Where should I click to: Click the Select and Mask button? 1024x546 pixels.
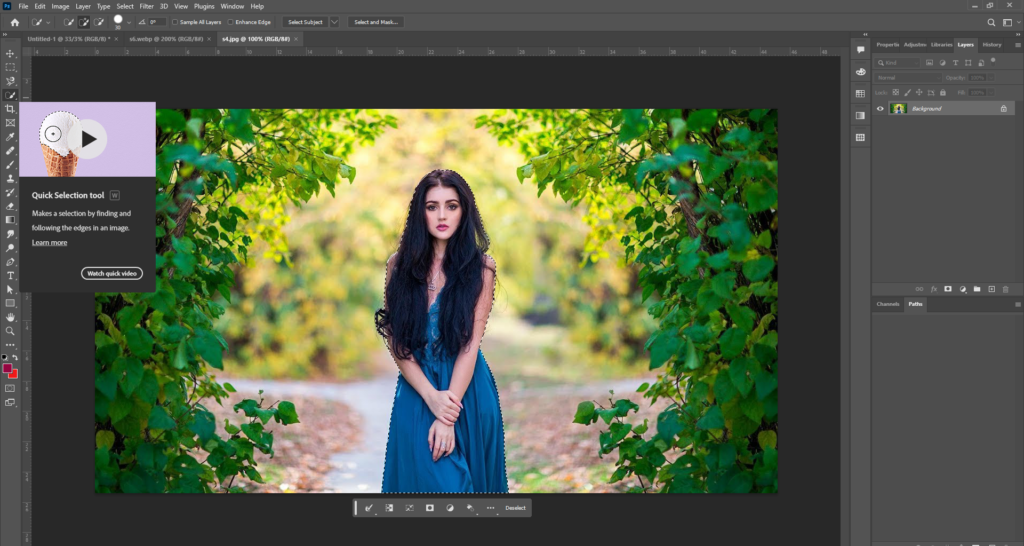click(x=376, y=22)
